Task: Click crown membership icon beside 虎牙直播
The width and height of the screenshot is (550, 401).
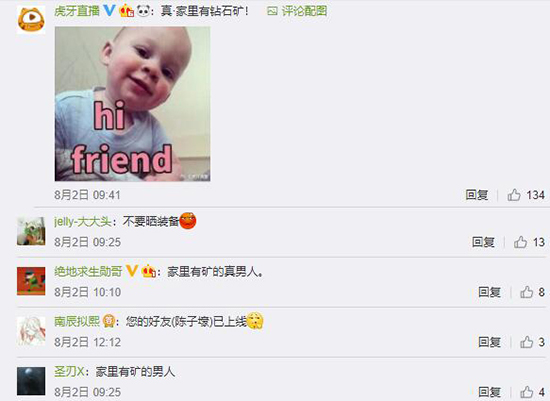Action: click(x=127, y=11)
